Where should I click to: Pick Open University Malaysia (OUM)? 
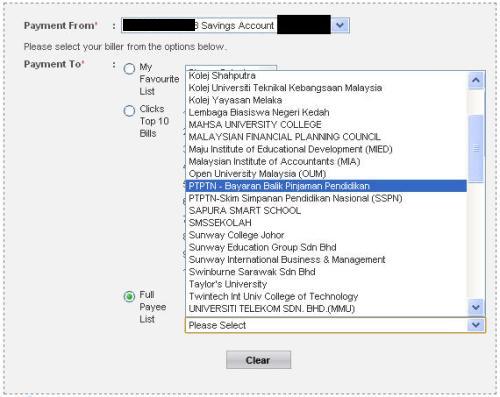click(x=326, y=174)
